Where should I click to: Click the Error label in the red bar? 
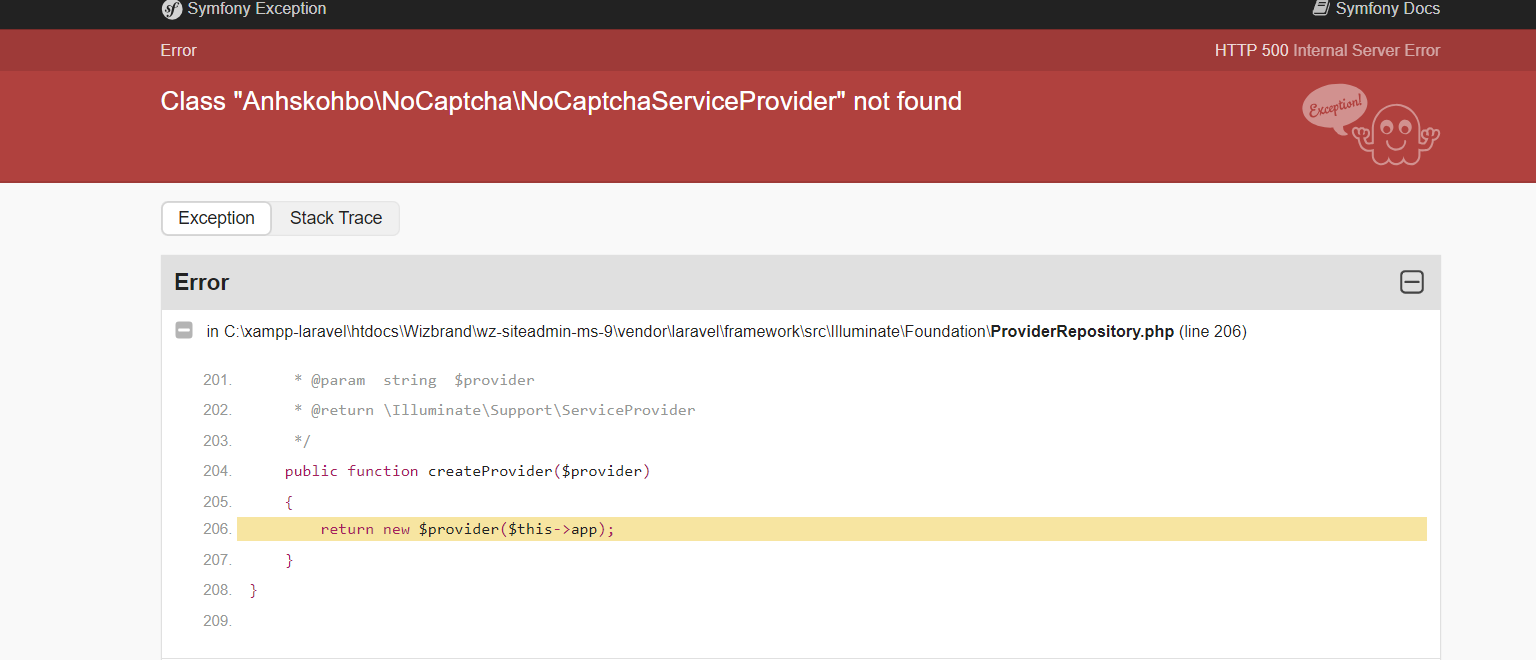point(178,50)
